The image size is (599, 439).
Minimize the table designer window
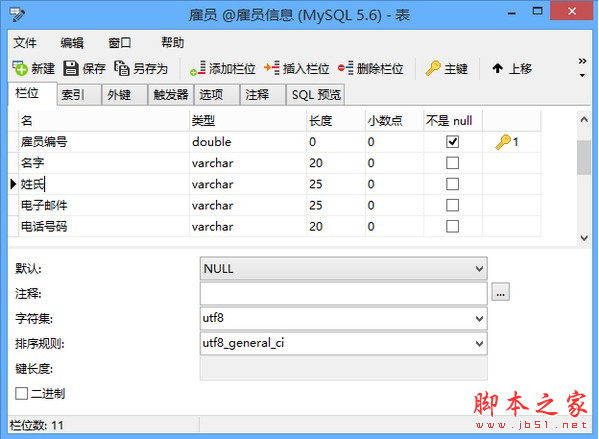512,13
